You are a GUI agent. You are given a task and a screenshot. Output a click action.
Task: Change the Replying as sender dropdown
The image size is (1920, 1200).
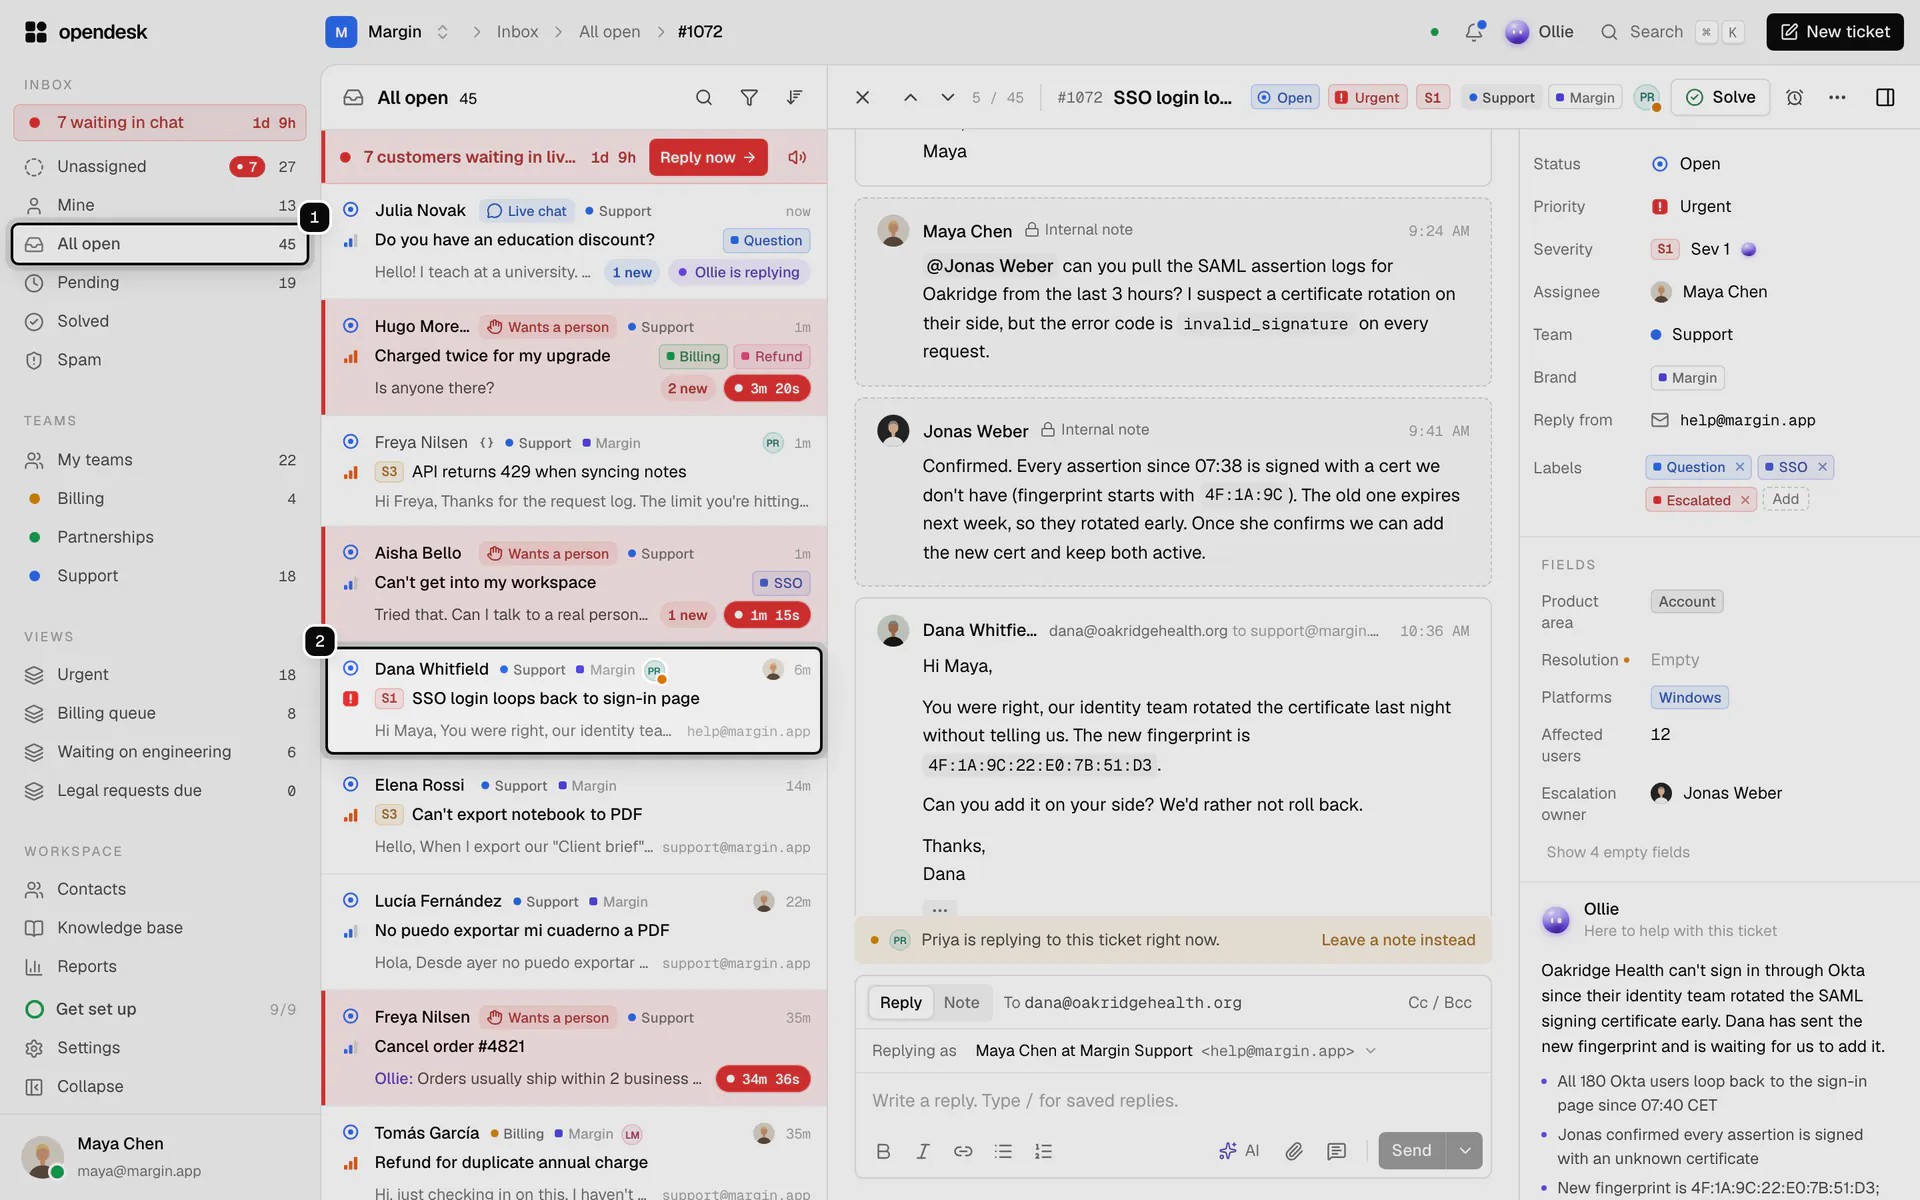coord(1175,1051)
